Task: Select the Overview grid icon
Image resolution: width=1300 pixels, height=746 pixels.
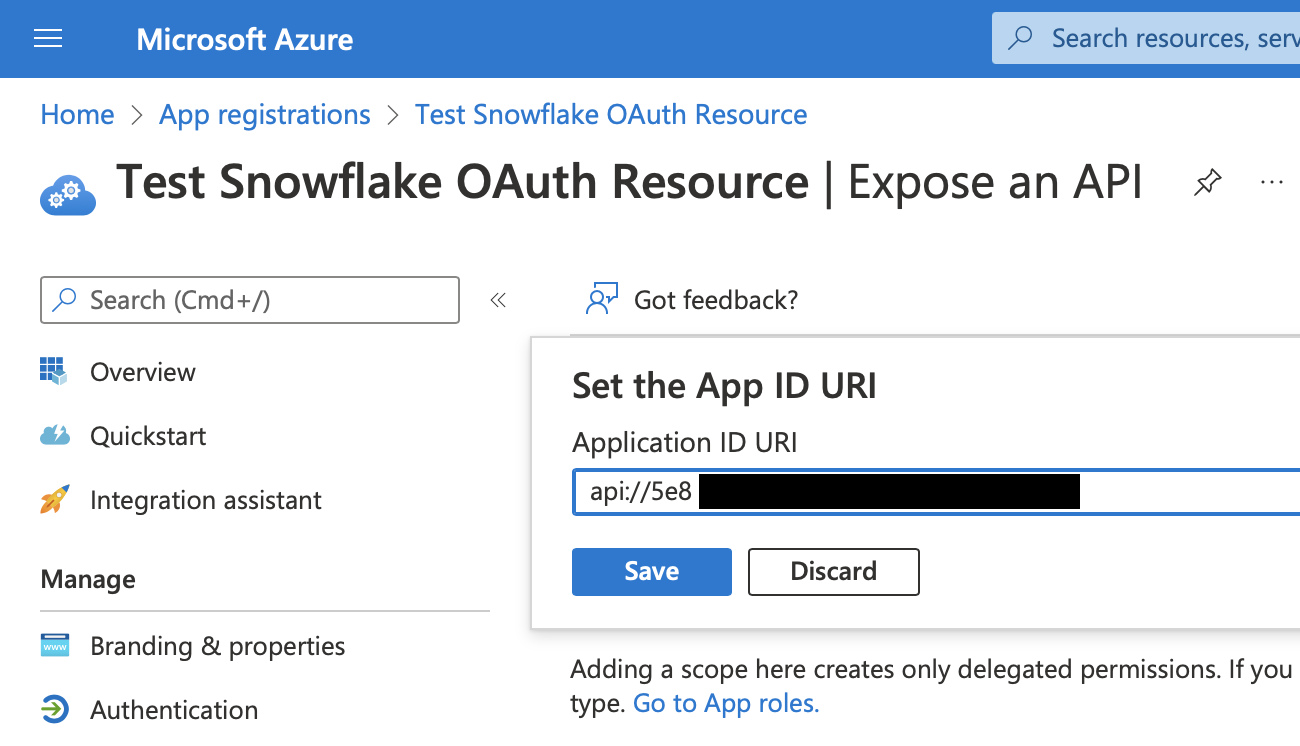Action: click(53, 371)
